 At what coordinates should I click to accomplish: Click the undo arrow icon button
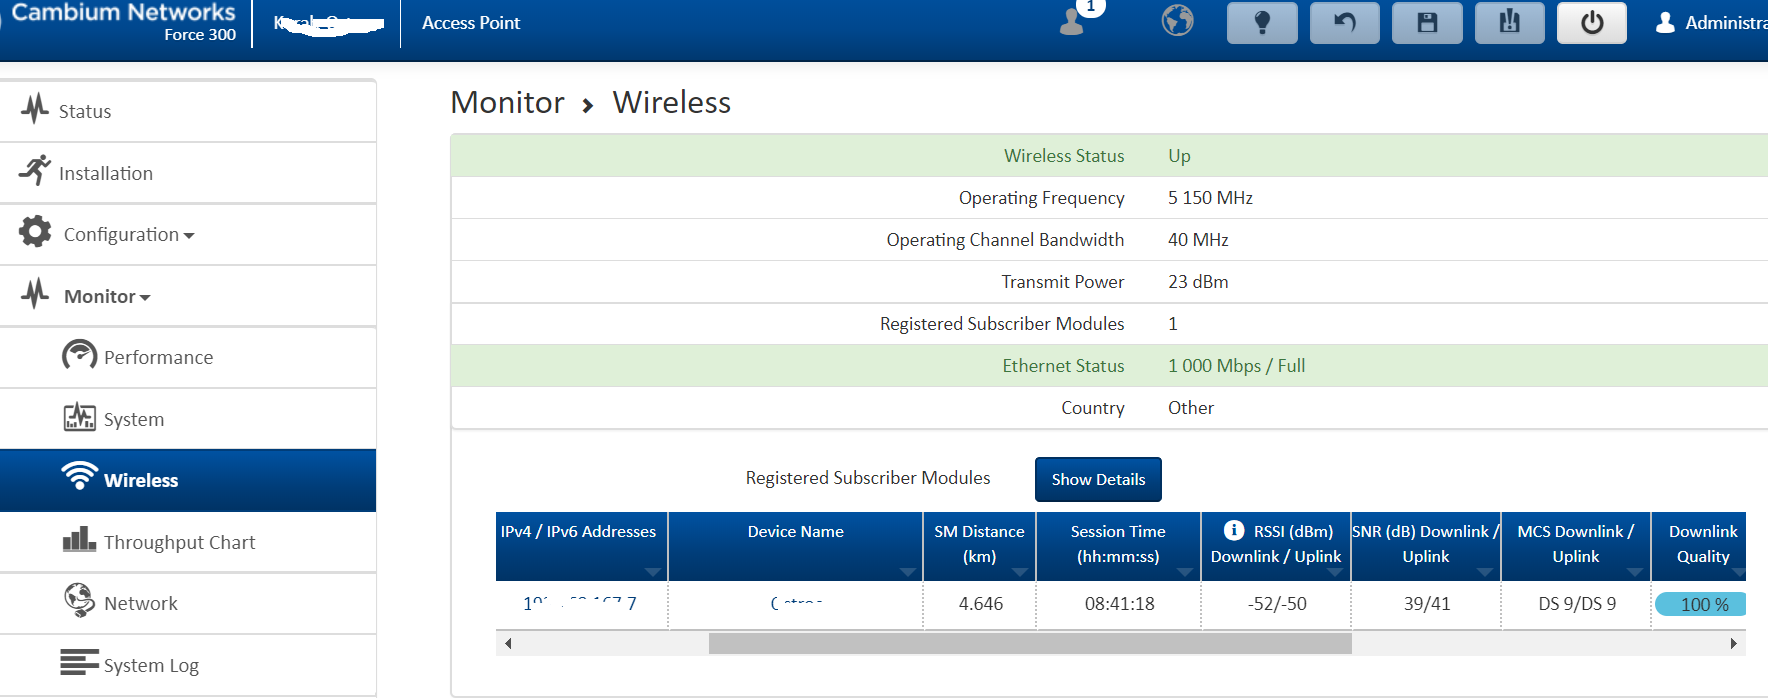(x=1344, y=23)
